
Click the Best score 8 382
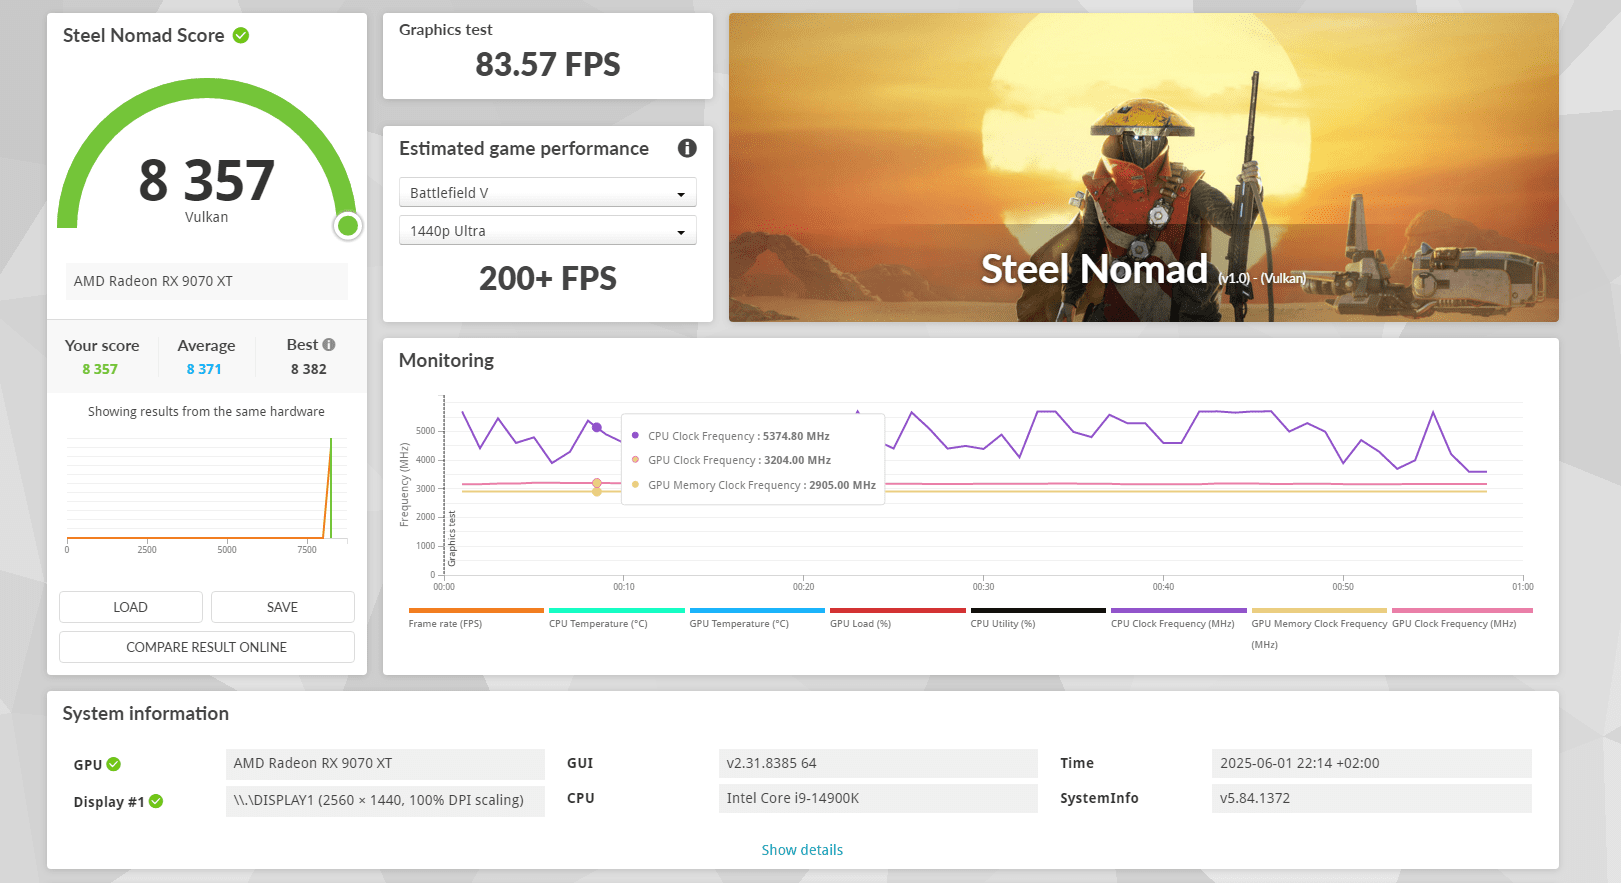pyautogui.click(x=309, y=369)
